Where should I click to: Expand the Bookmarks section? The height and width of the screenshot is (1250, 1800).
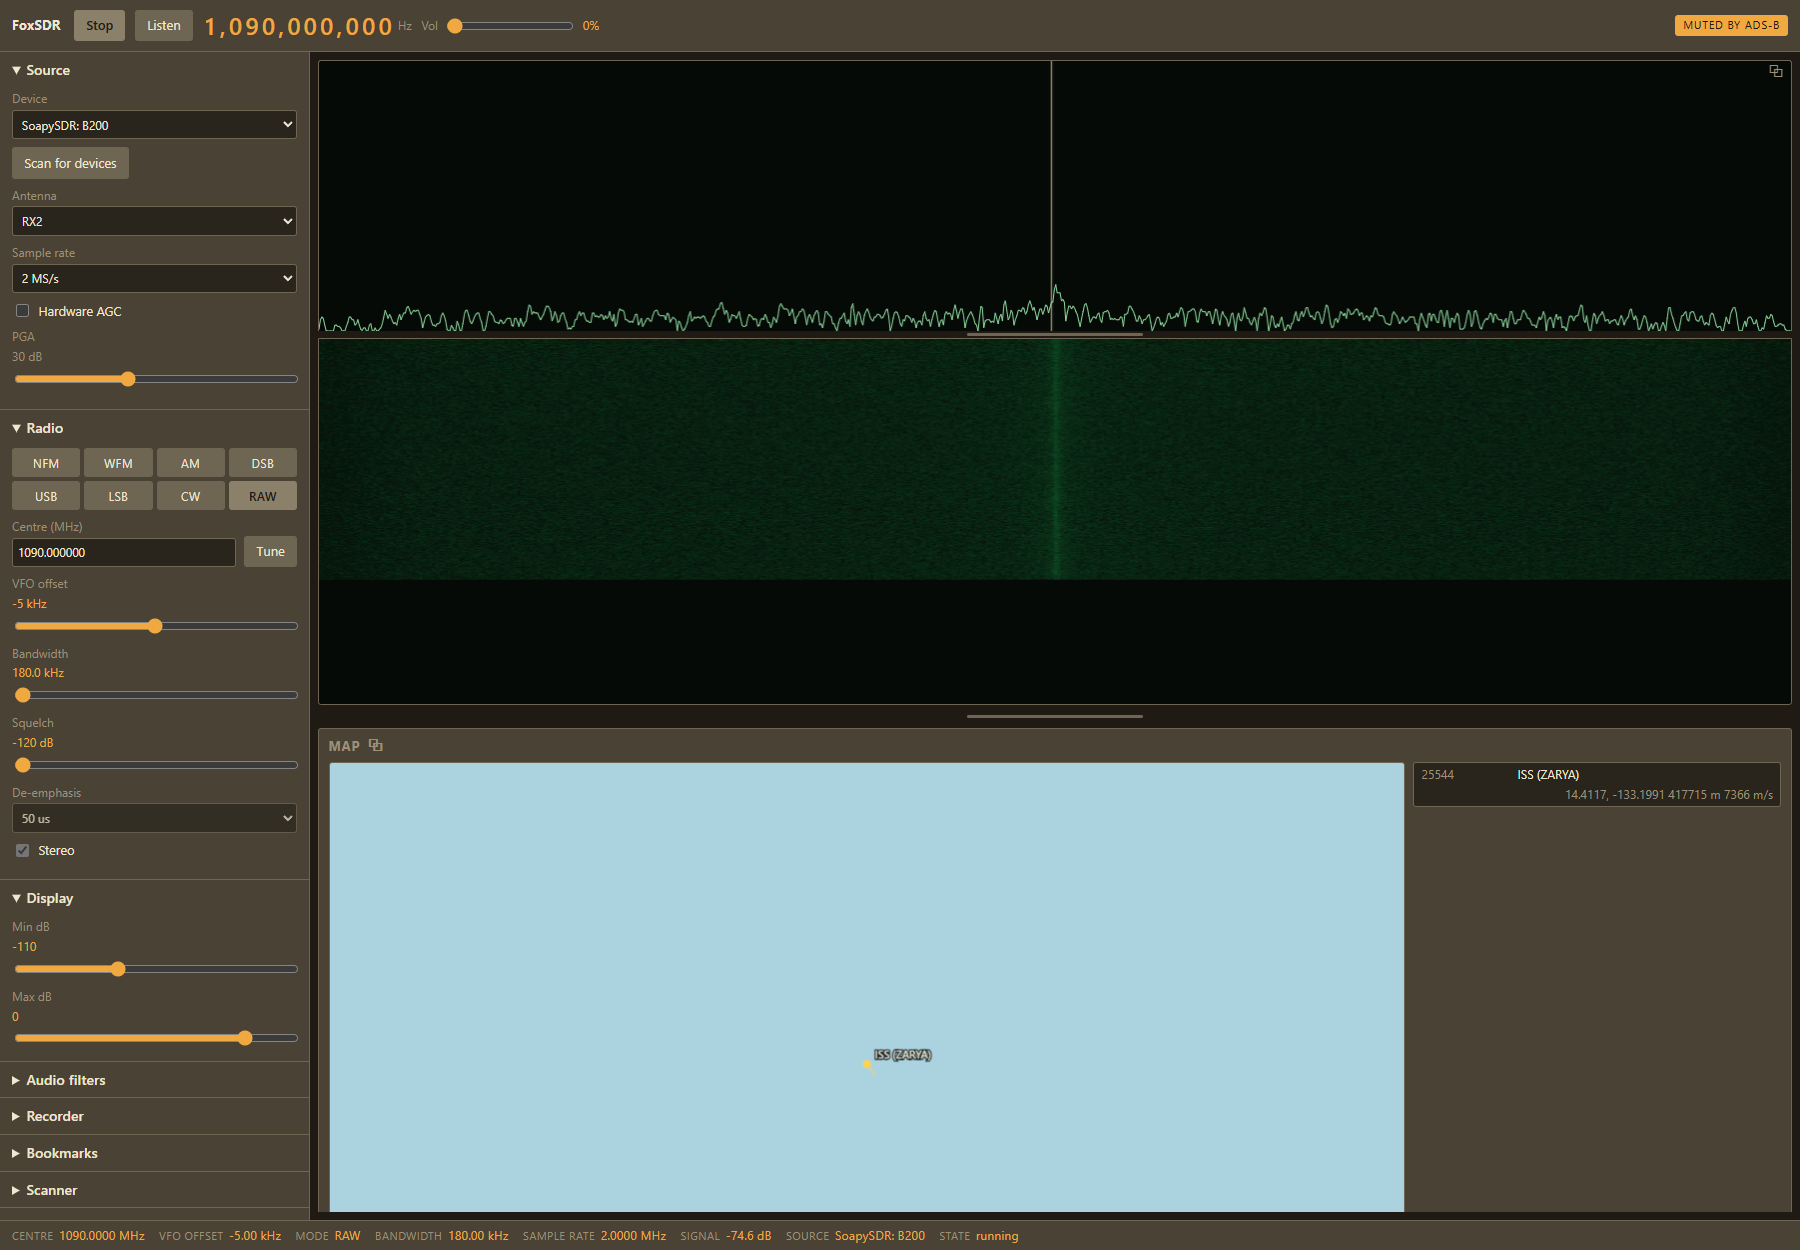coord(54,1153)
